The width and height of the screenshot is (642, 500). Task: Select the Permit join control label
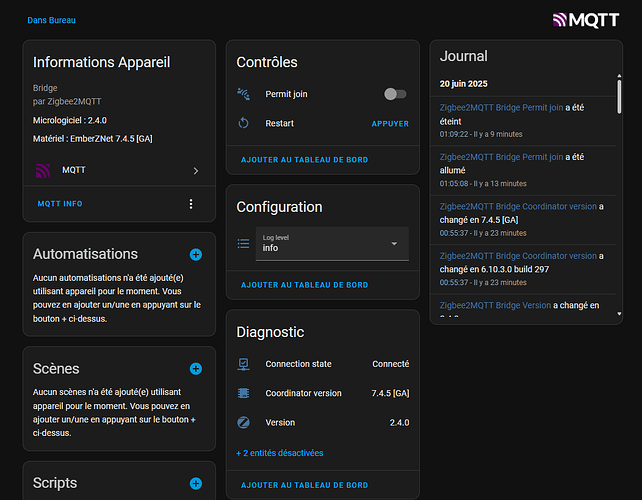click(286, 94)
